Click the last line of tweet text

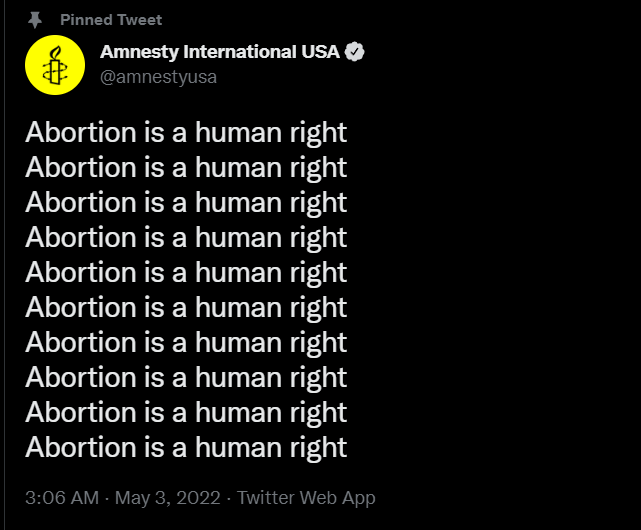[x=186, y=447]
